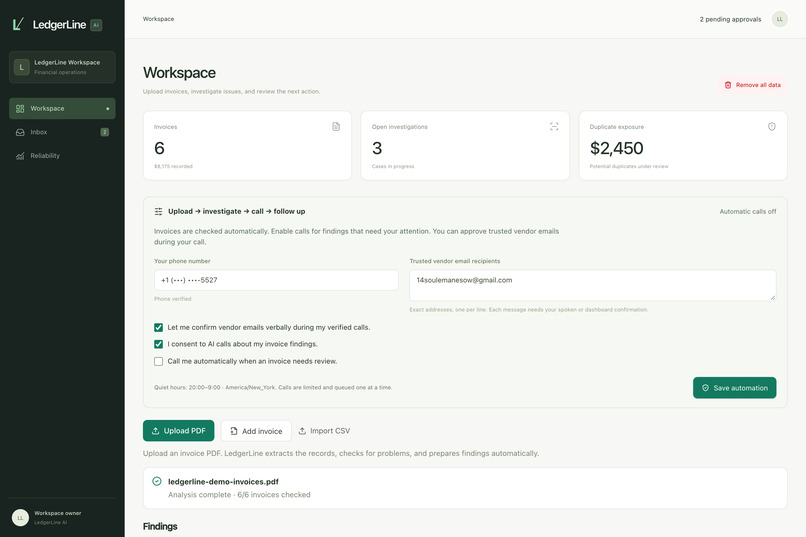
Task: Click the file icon in Add invoice
Action: 233,431
